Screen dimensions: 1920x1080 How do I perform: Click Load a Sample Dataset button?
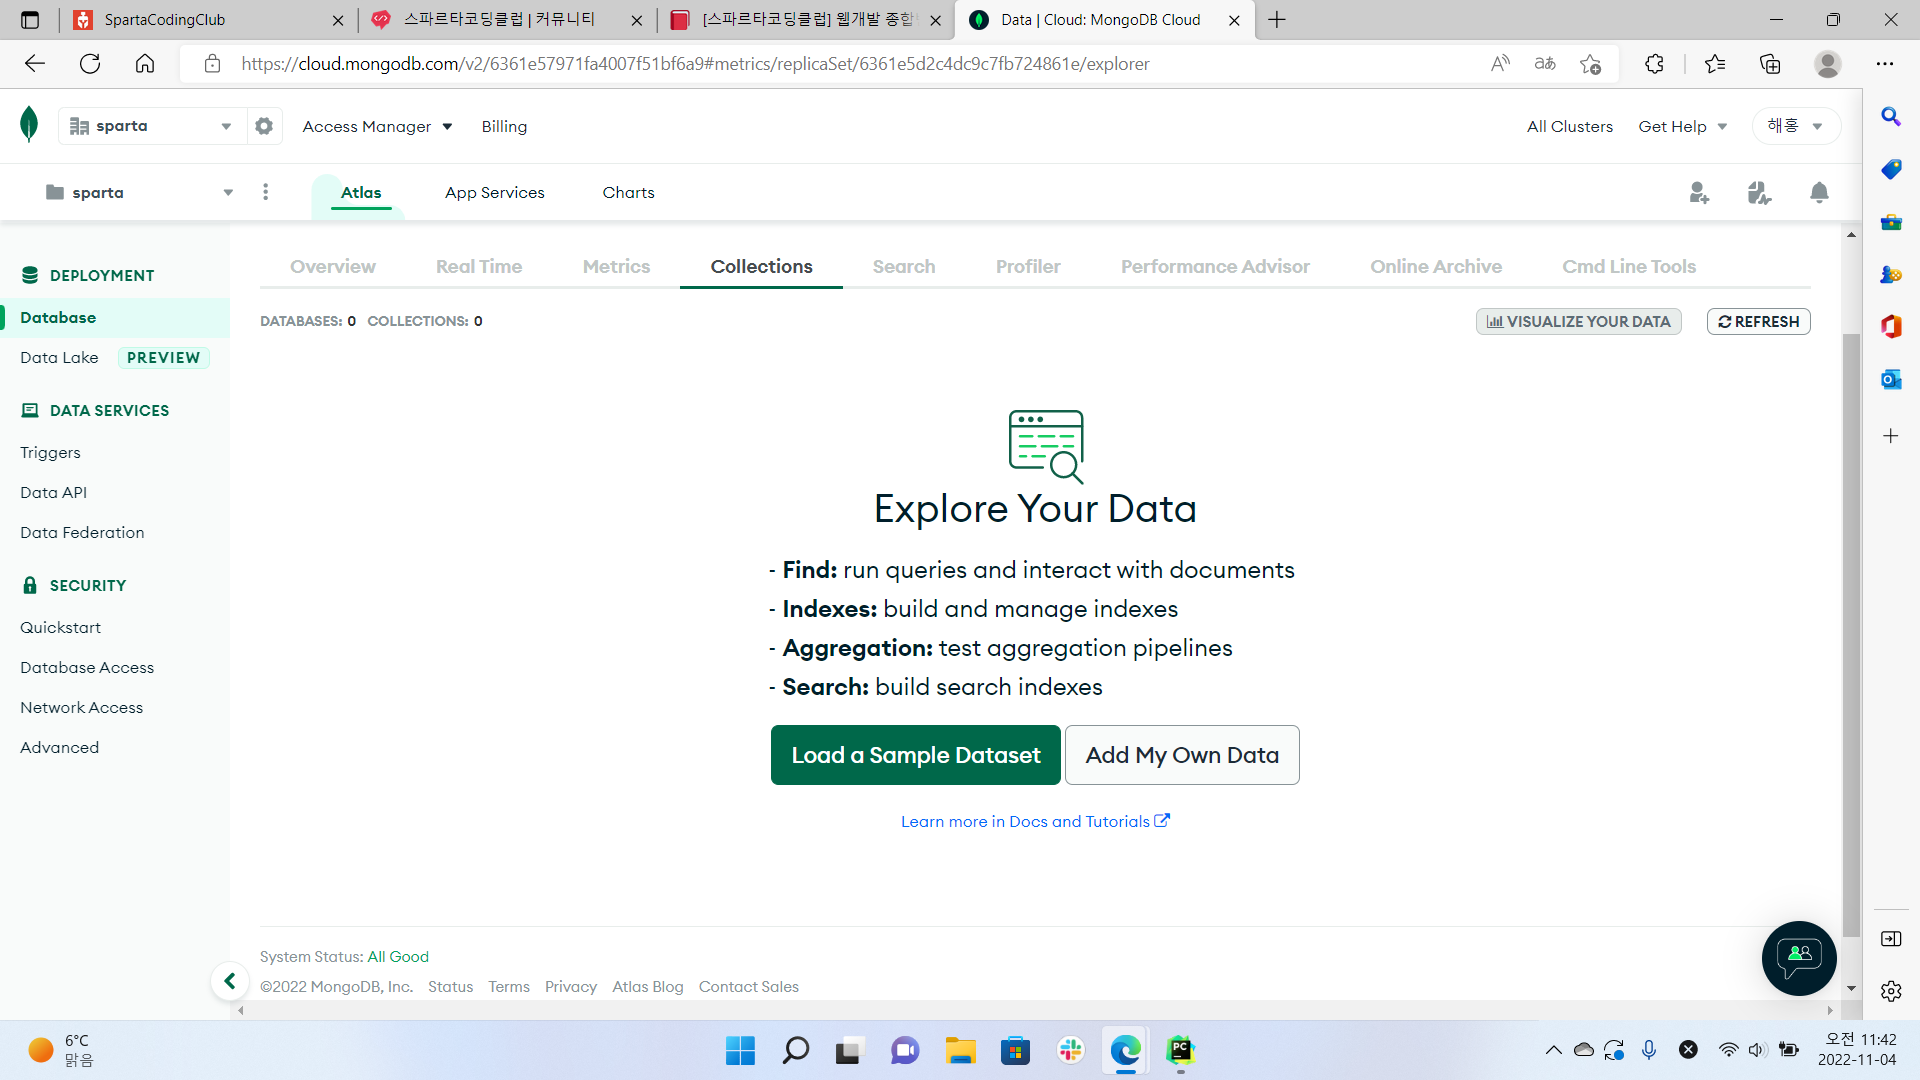916,755
